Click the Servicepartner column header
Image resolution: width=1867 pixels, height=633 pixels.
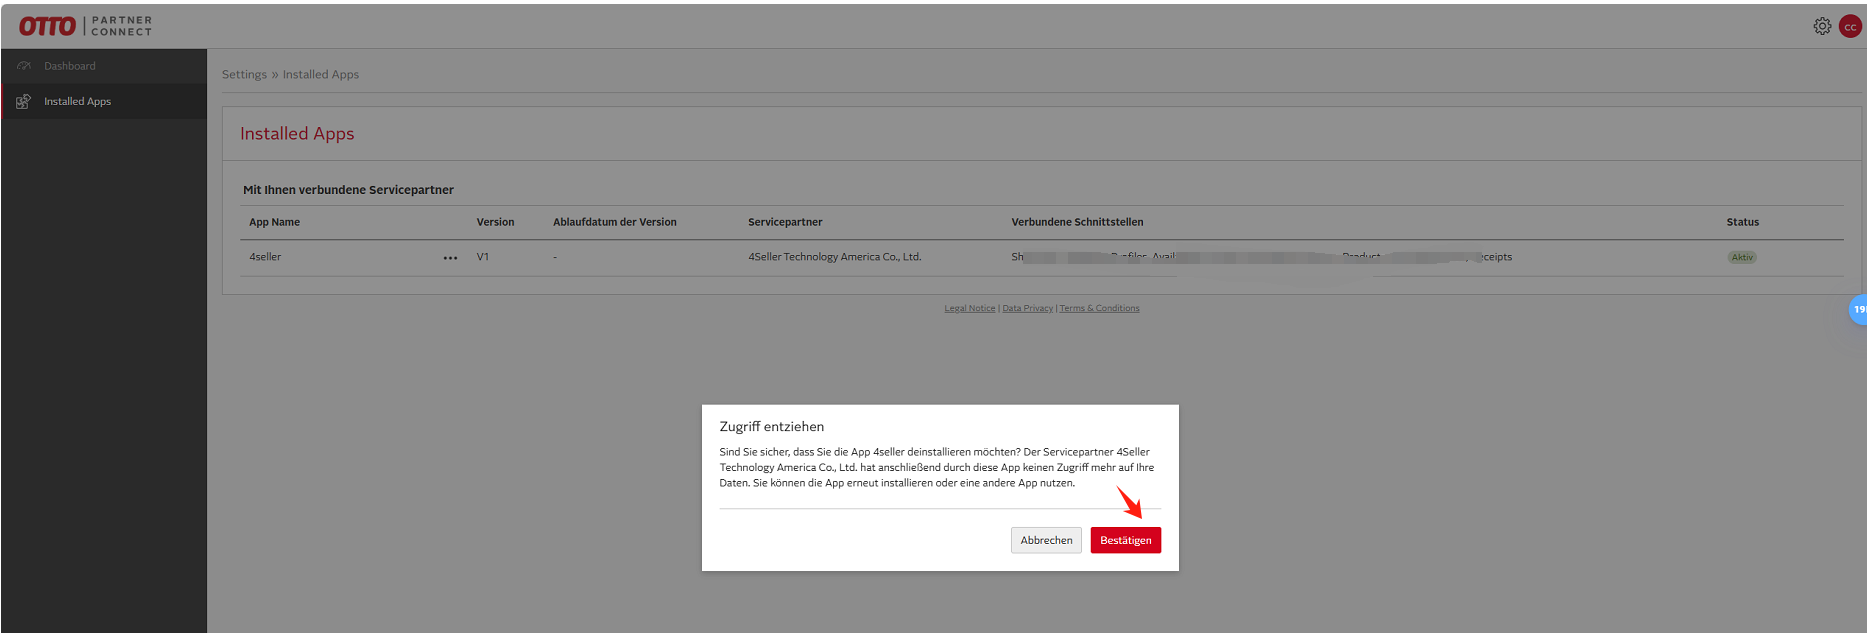(x=785, y=222)
